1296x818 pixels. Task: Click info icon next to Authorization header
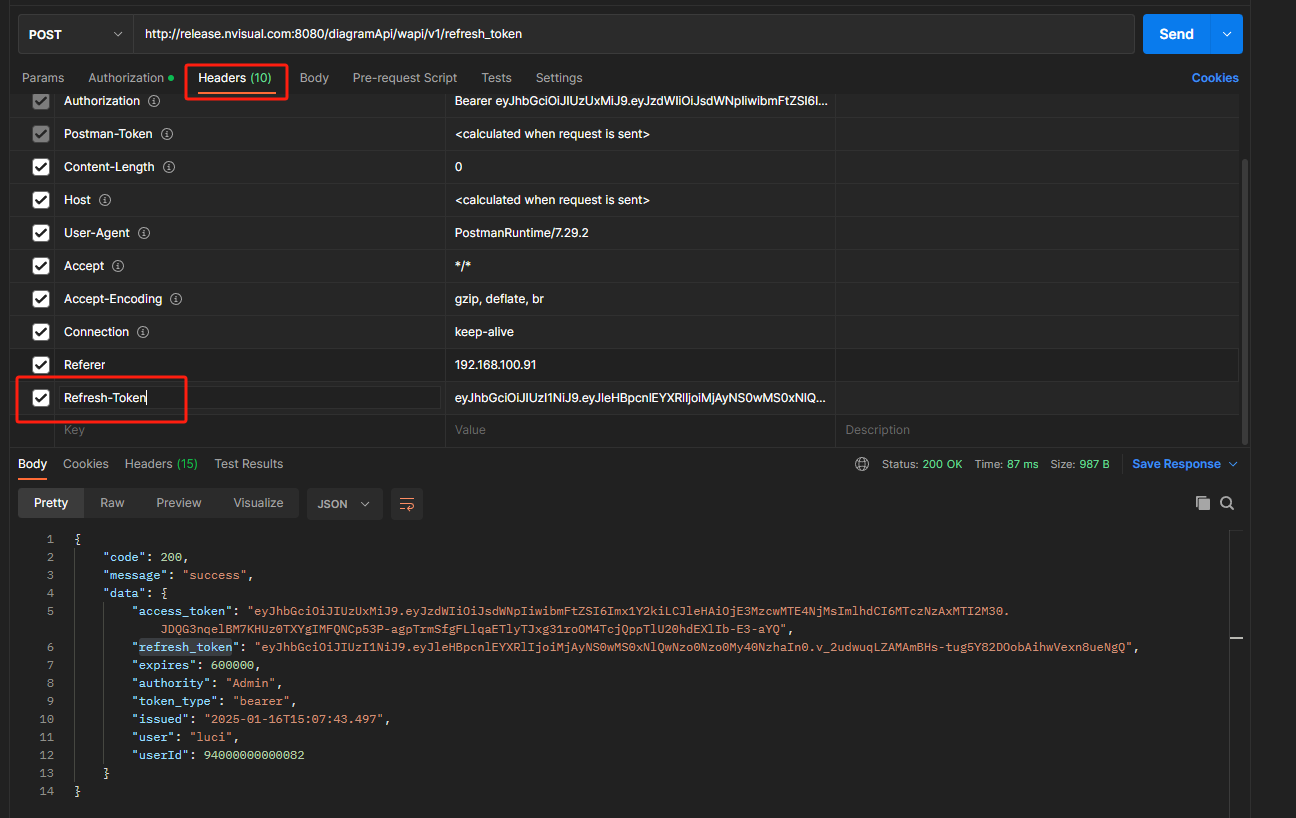coord(154,101)
